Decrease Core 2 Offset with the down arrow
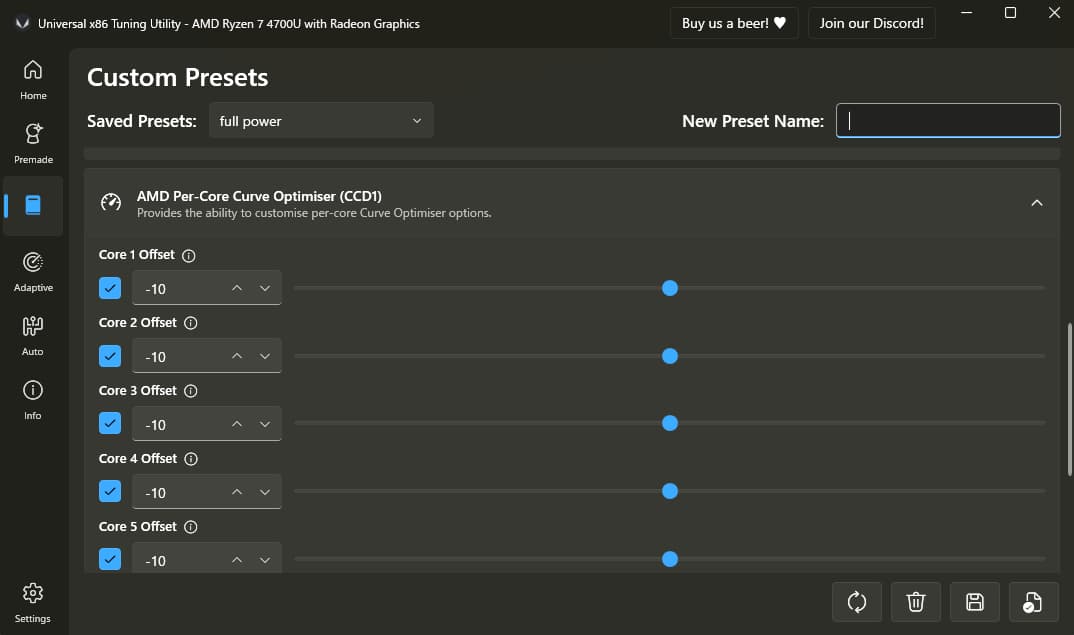 pos(265,356)
